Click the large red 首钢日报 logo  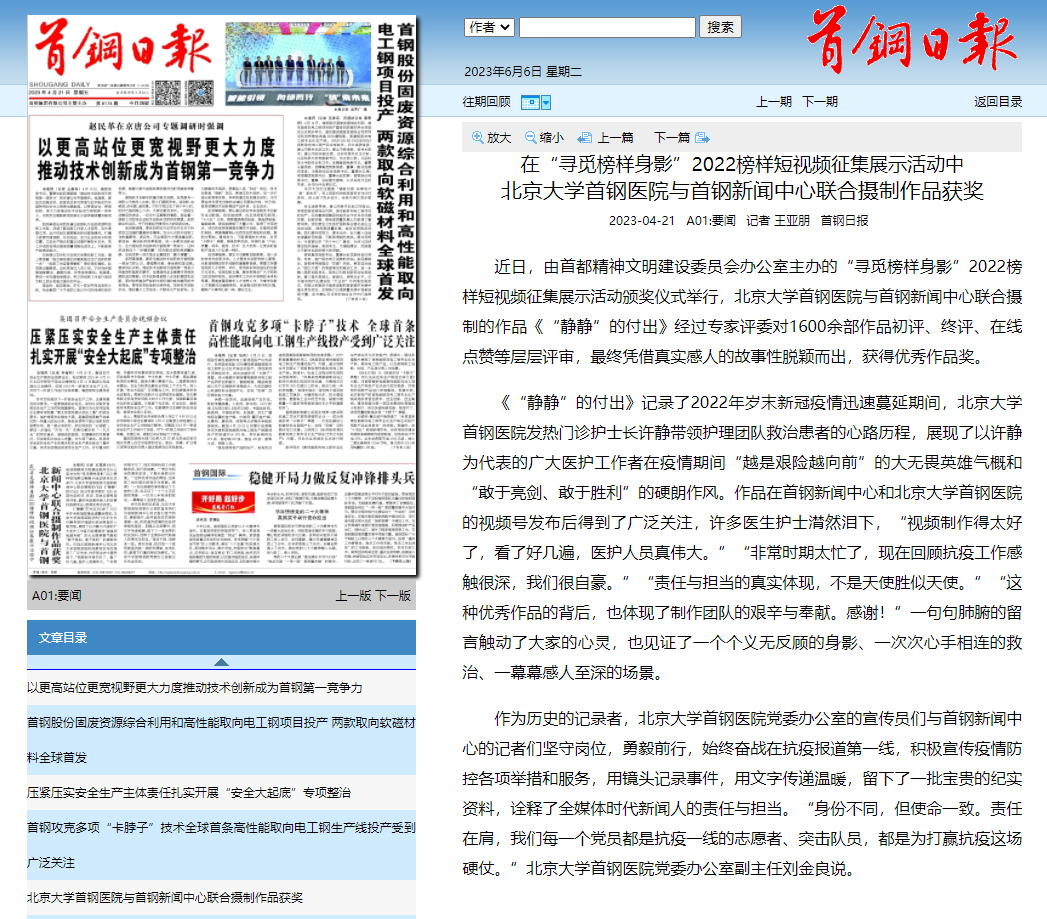pos(912,41)
